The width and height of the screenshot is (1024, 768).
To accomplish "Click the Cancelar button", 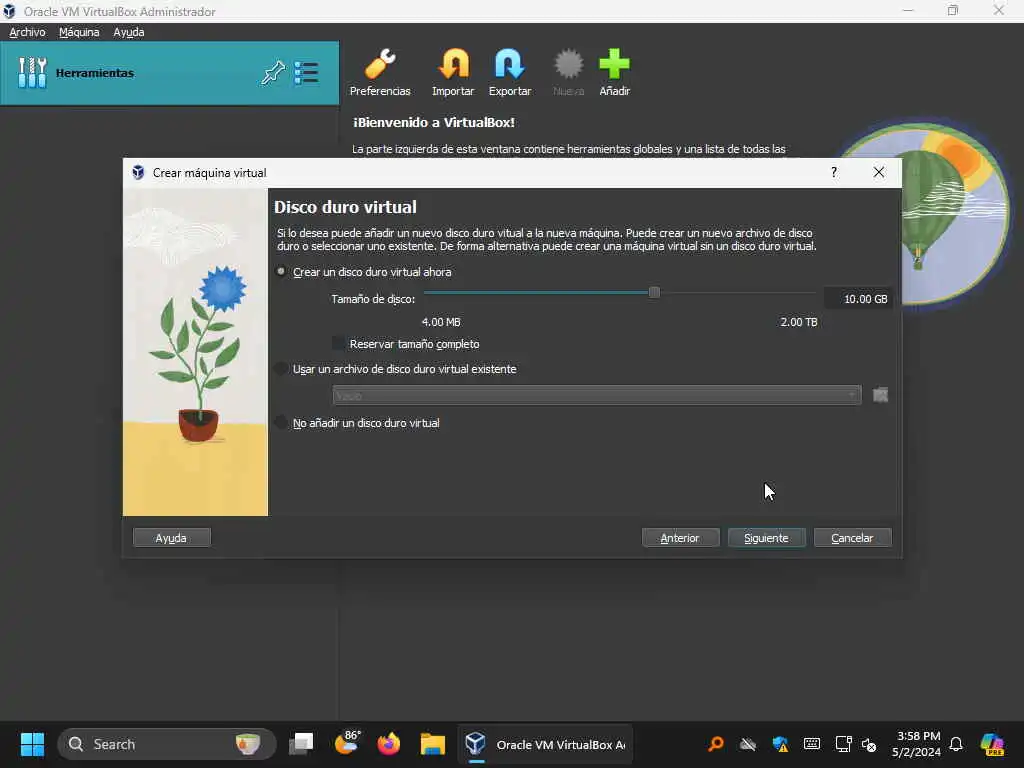I will pyautogui.click(x=852, y=537).
